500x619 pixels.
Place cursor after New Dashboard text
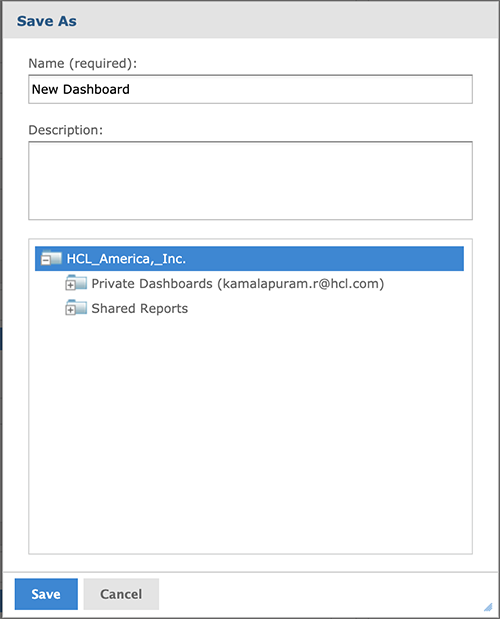tap(130, 89)
